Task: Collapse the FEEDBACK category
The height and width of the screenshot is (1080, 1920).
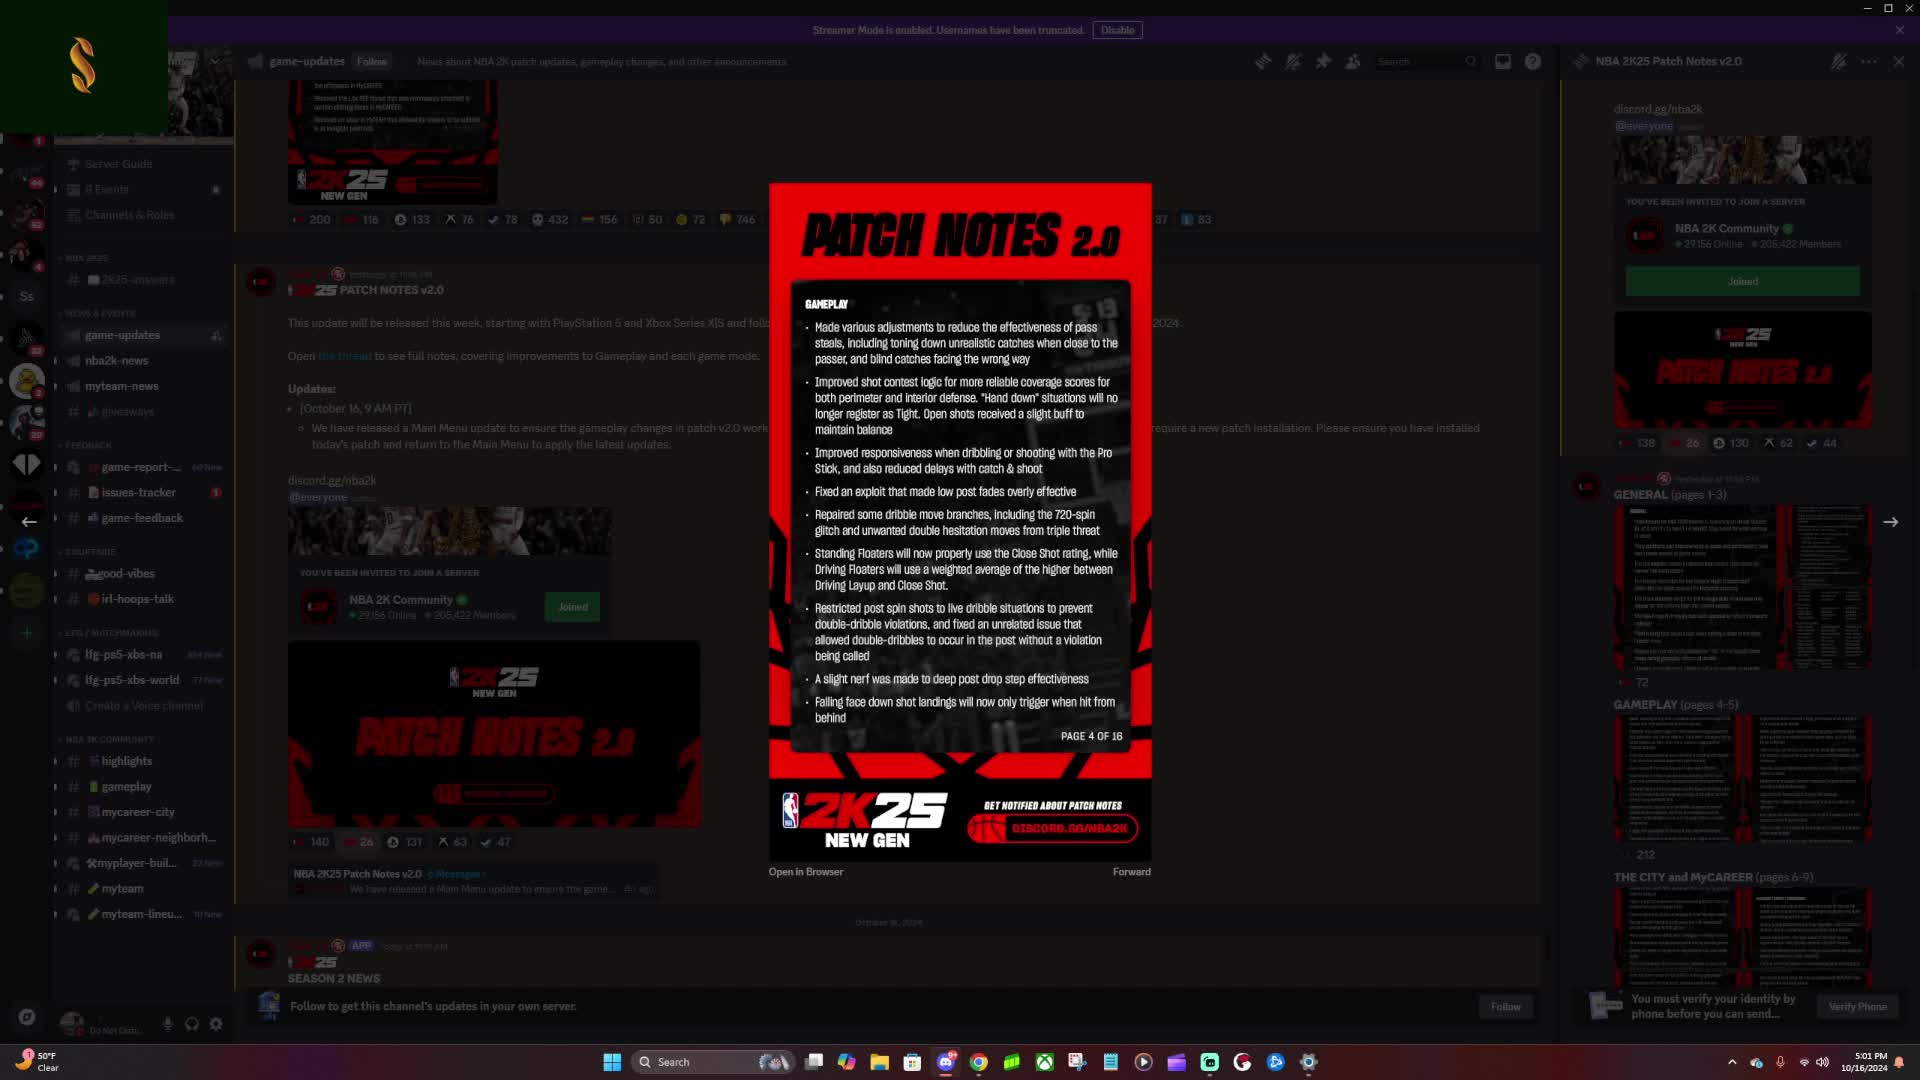Action: coord(86,446)
